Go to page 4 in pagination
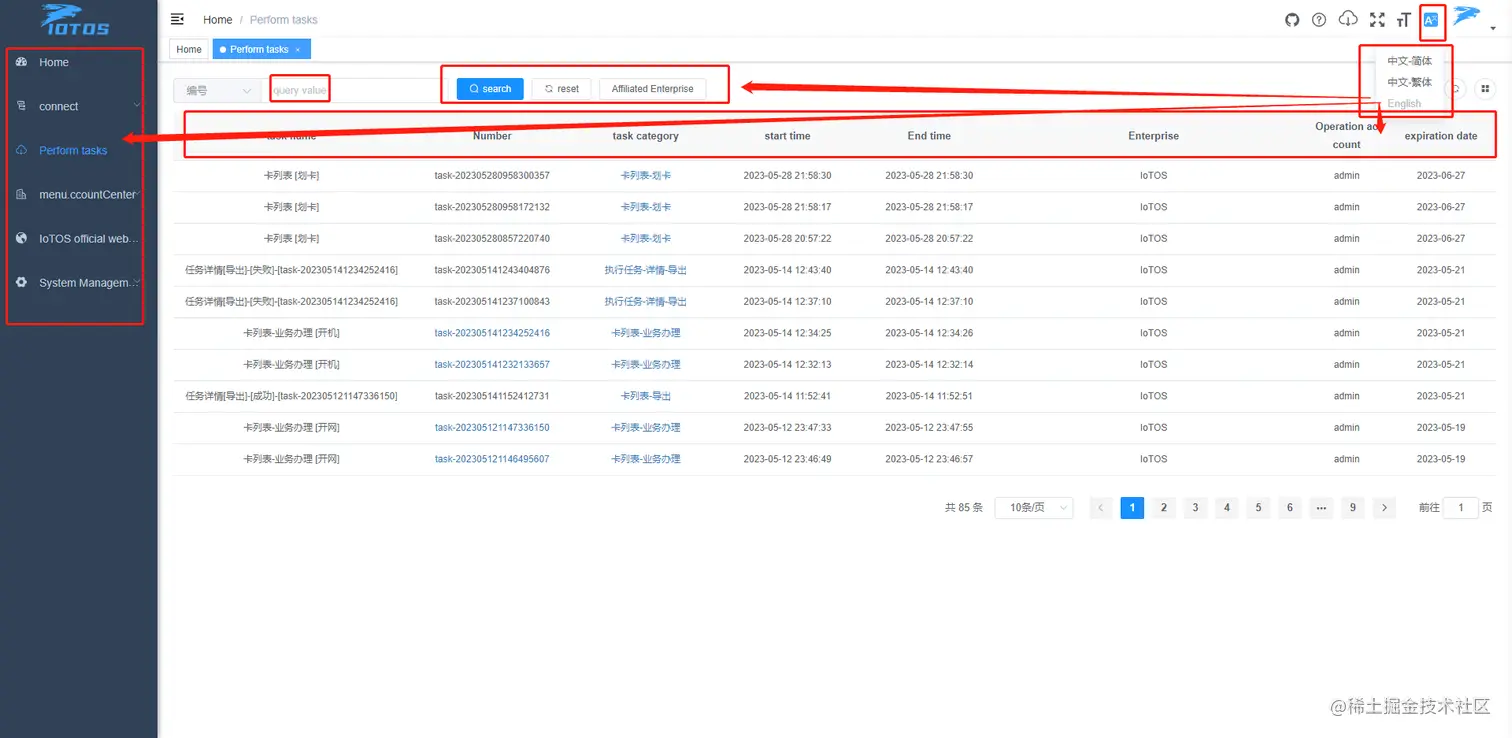This screenshot has width=1512, height=738. pyautogui.click(x=1227, y=508)
